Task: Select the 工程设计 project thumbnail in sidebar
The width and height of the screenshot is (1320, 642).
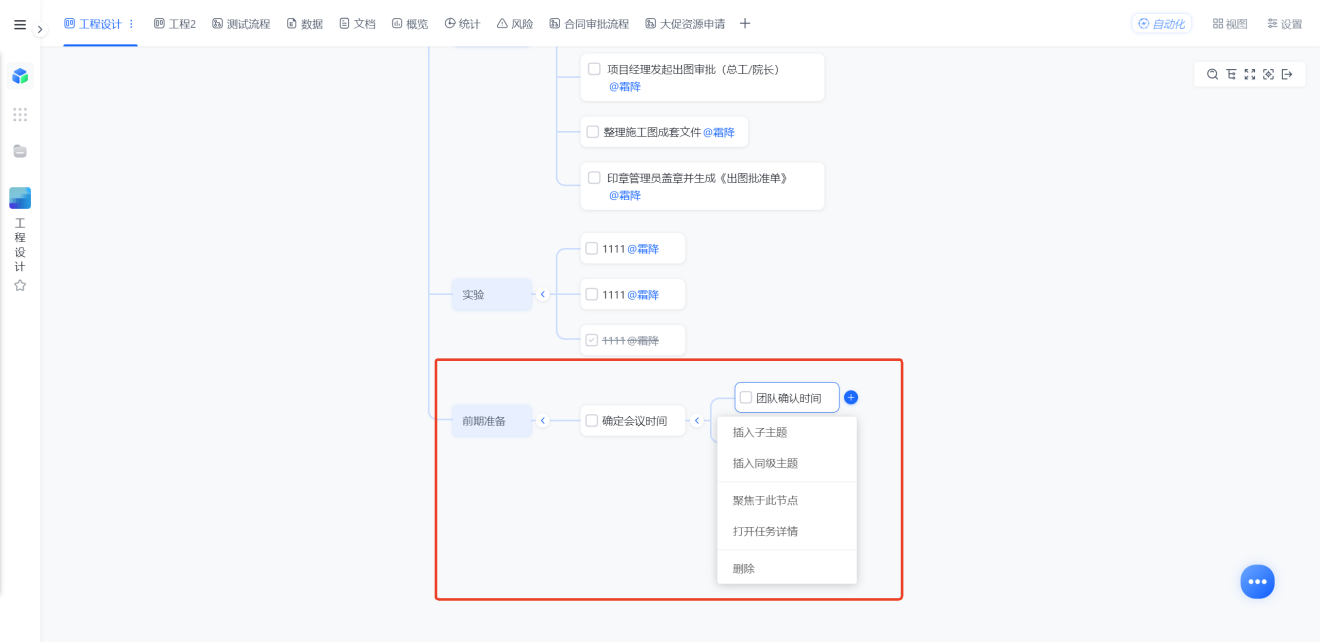Action: tap(20, 198)
